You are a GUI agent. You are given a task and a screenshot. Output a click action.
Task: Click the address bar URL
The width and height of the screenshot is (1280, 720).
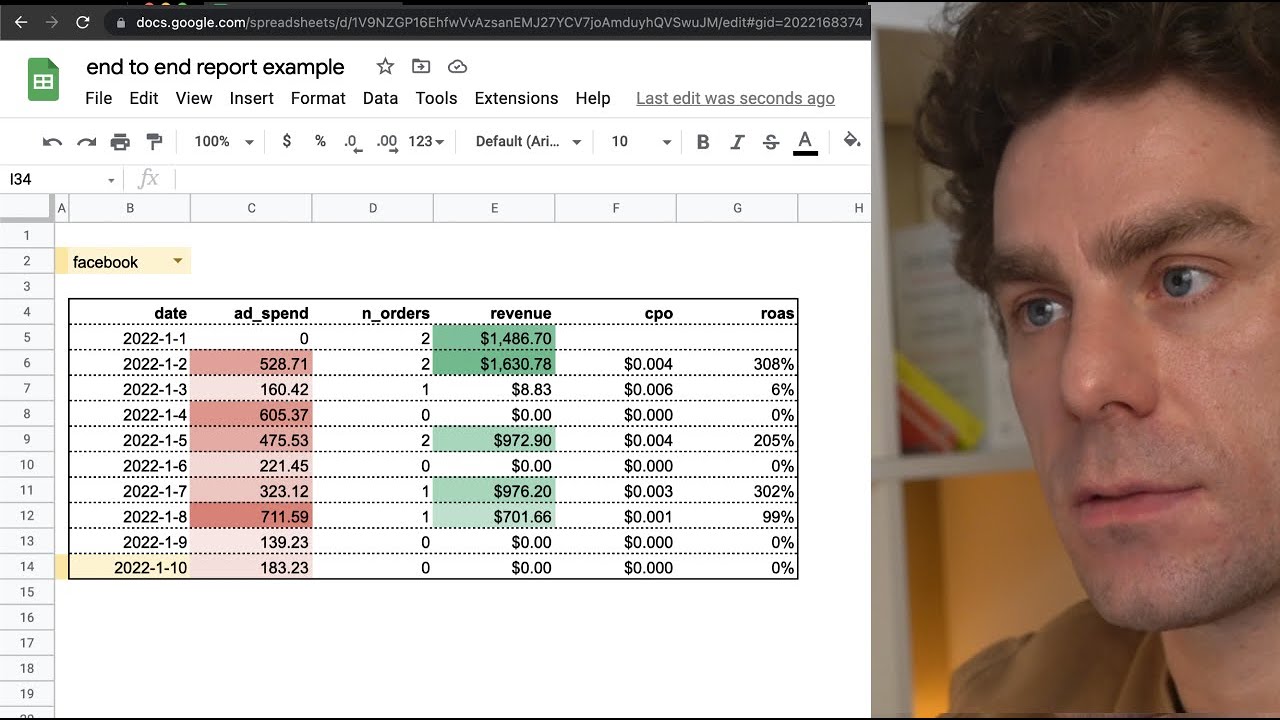tap(499, 21)
